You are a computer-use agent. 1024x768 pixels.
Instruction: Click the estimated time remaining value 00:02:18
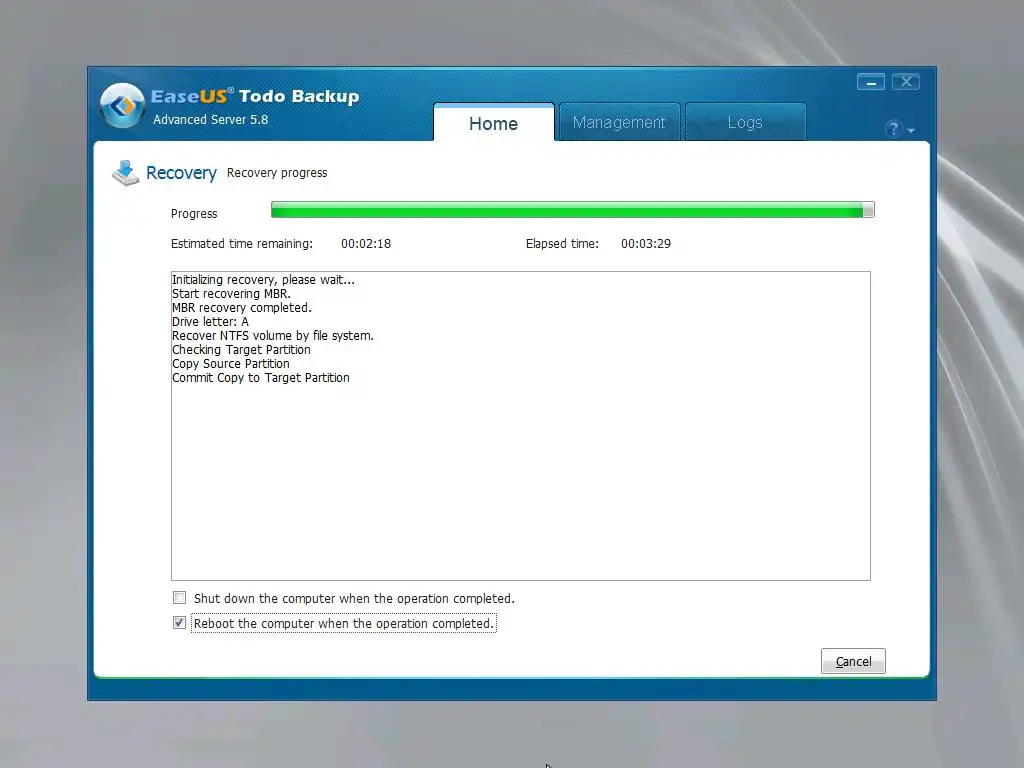[366, 244]
